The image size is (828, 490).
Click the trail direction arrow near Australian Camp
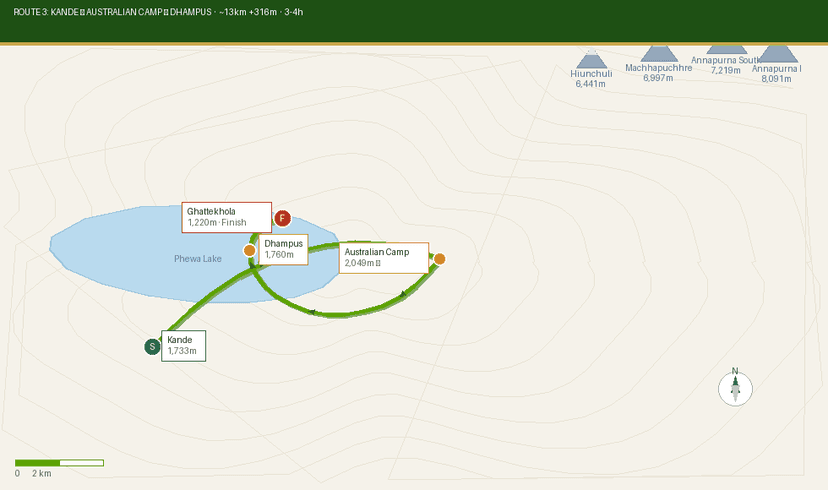pos(404,294)
